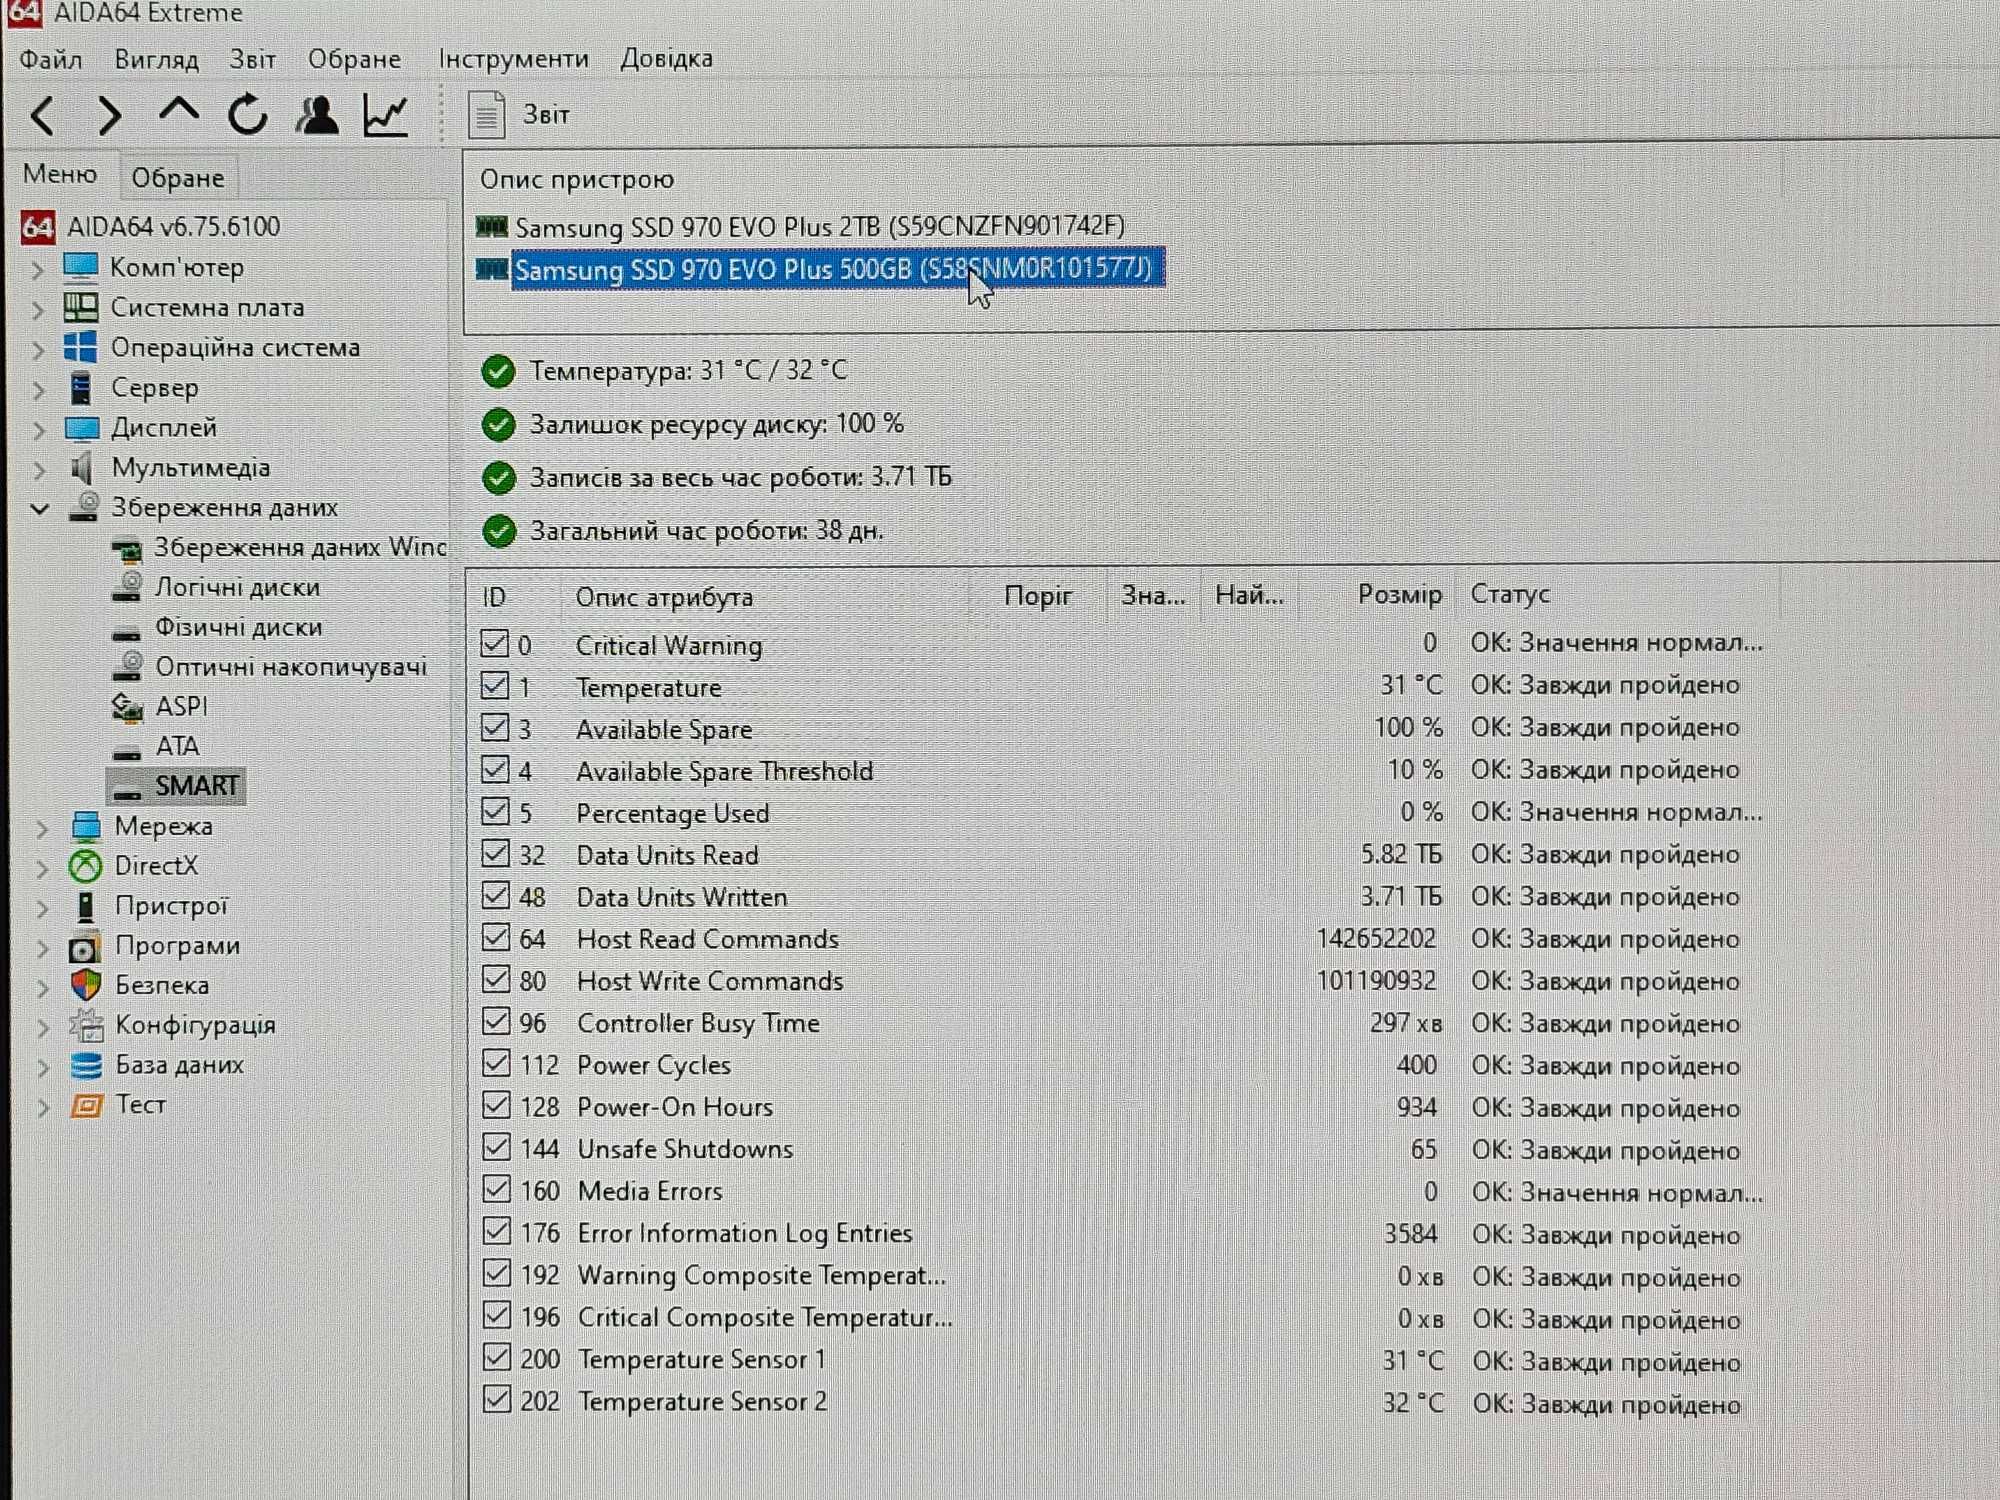2000x1500 pixels.
Task: Select the Системна плата icon
Action: [81, 307]
